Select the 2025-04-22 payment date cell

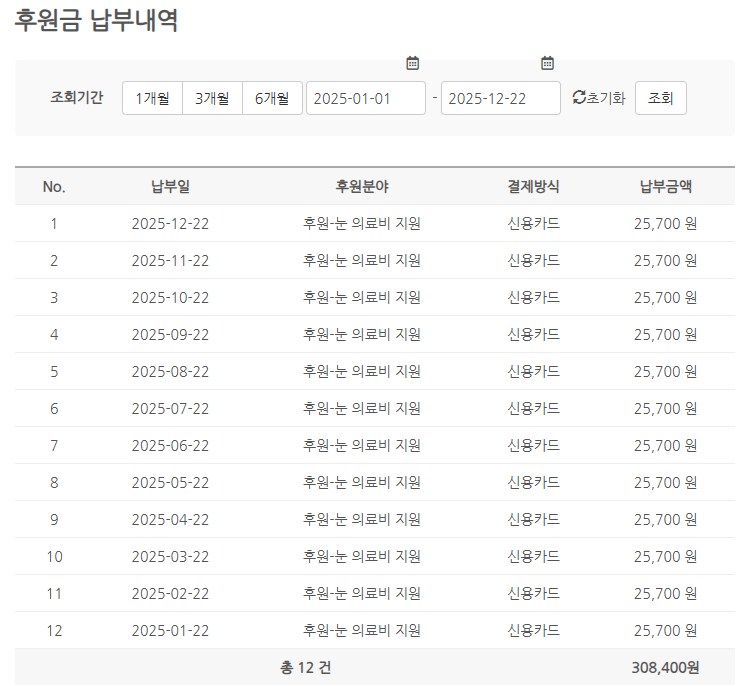(170, 520)
